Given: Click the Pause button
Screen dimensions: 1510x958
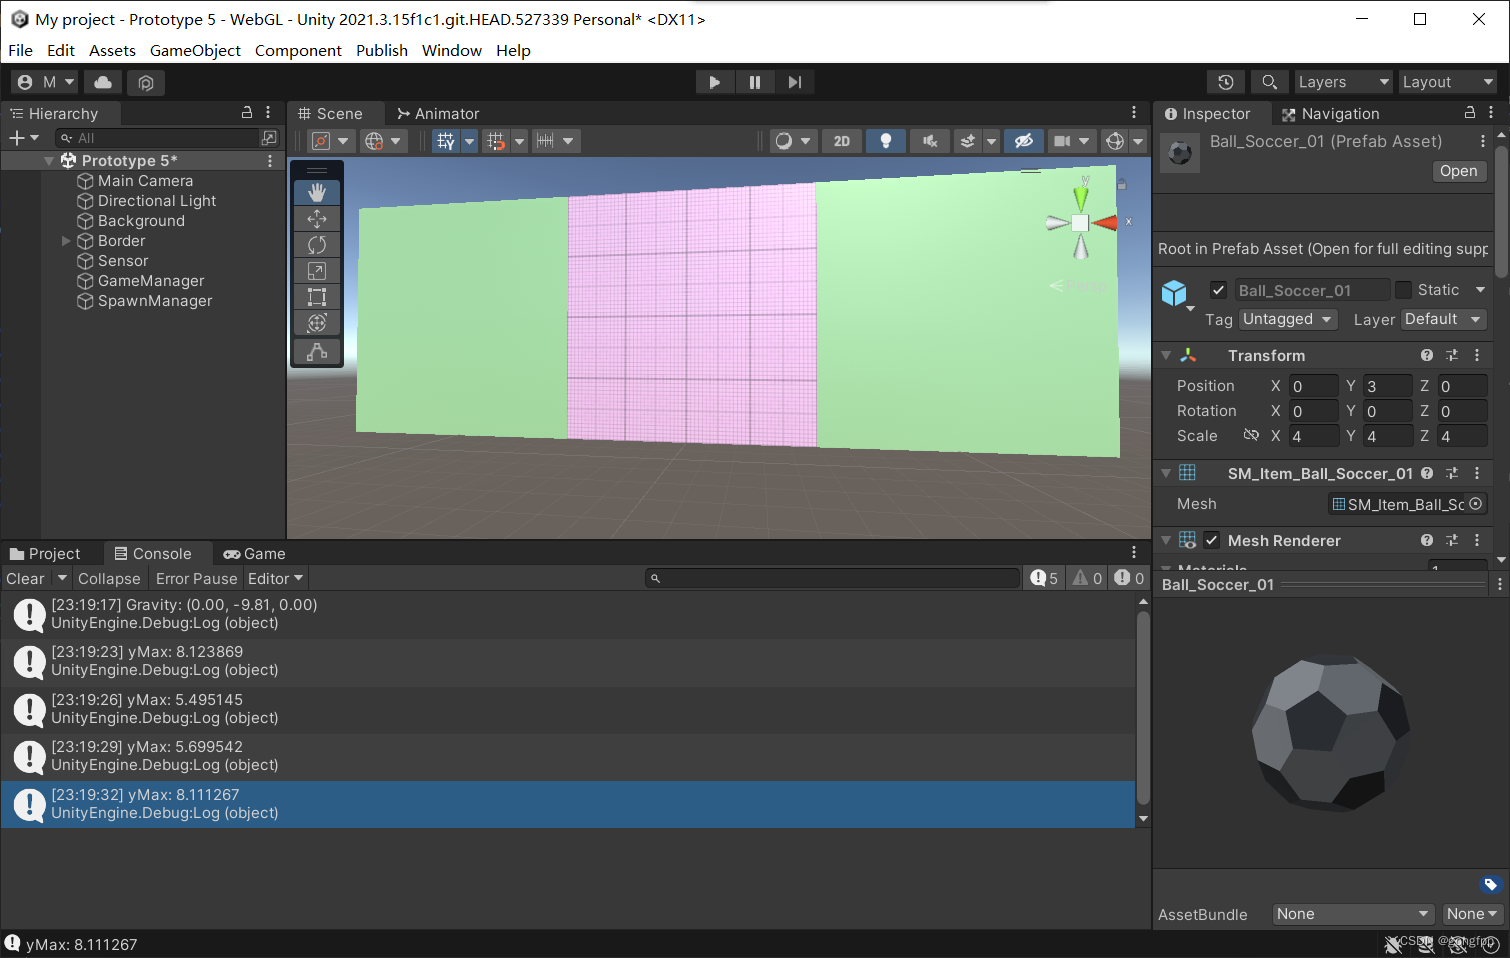Looking at the screenshot, I should (x=755, y=82).
